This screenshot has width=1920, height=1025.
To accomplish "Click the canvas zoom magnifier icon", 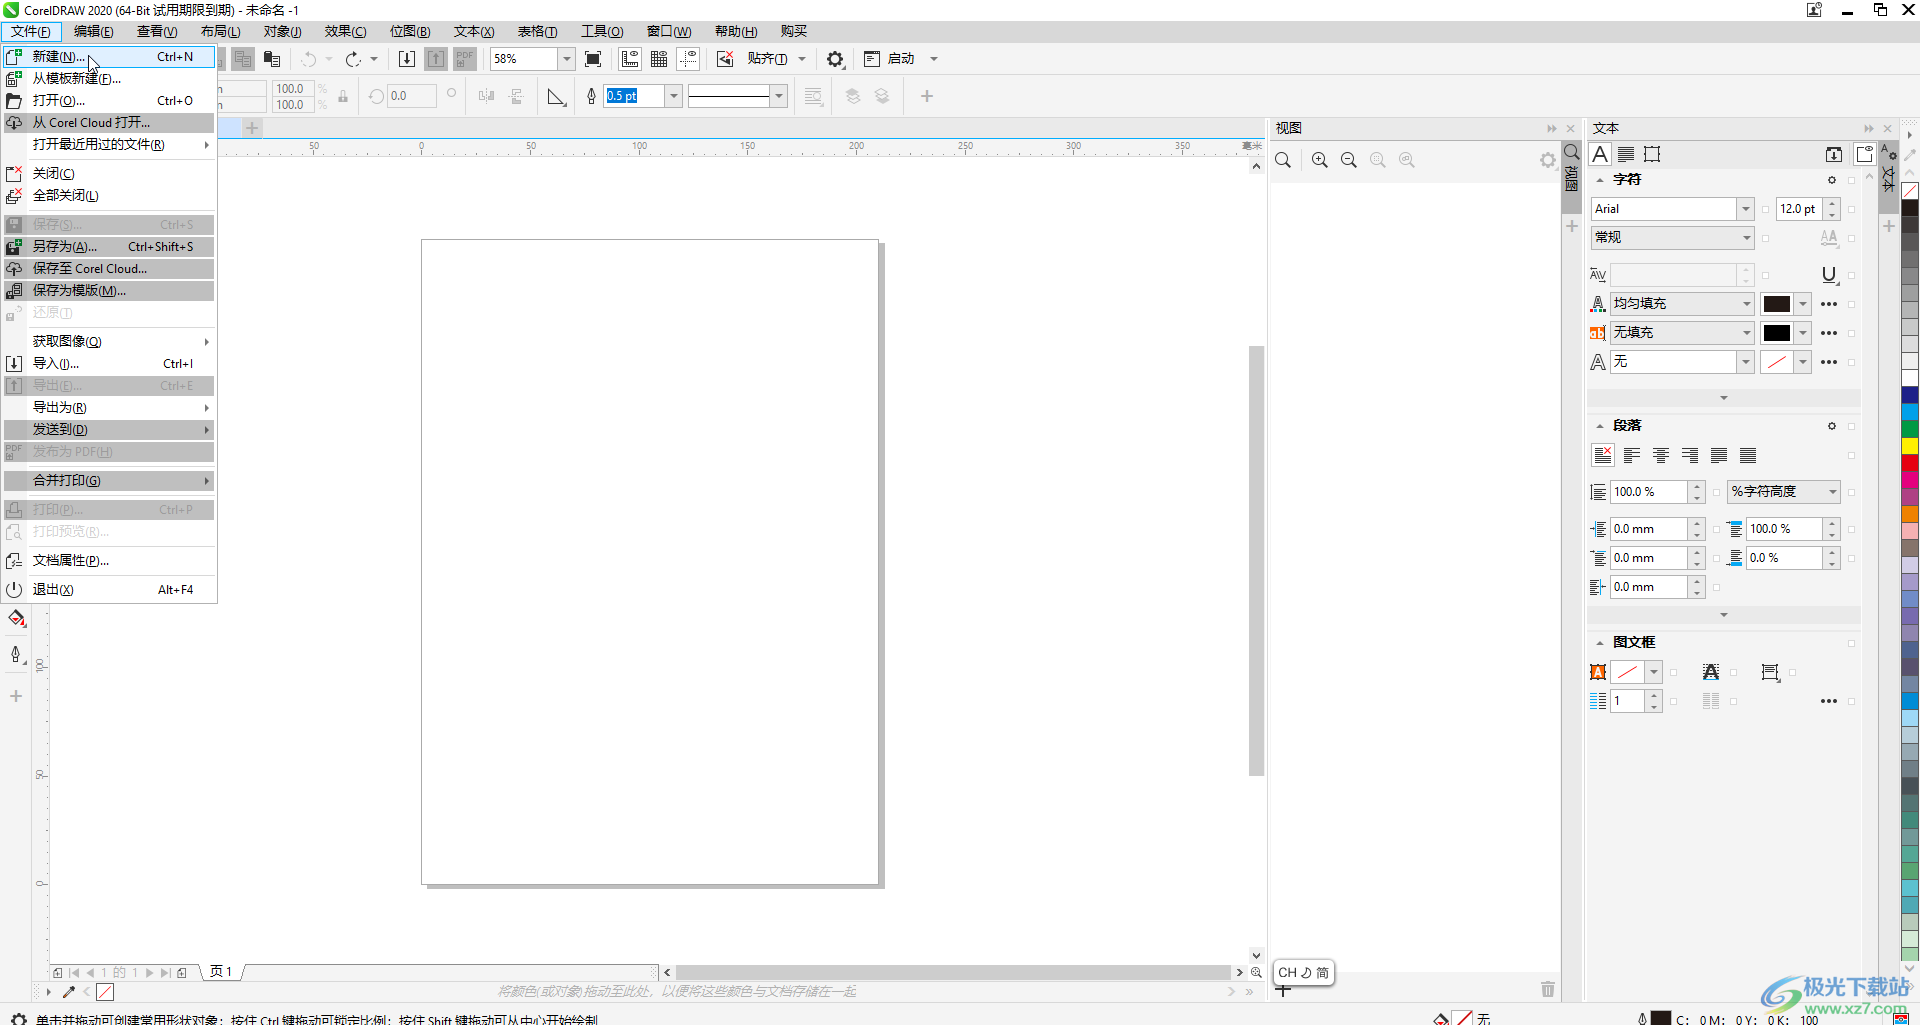I will click(x=1256, y=972).
